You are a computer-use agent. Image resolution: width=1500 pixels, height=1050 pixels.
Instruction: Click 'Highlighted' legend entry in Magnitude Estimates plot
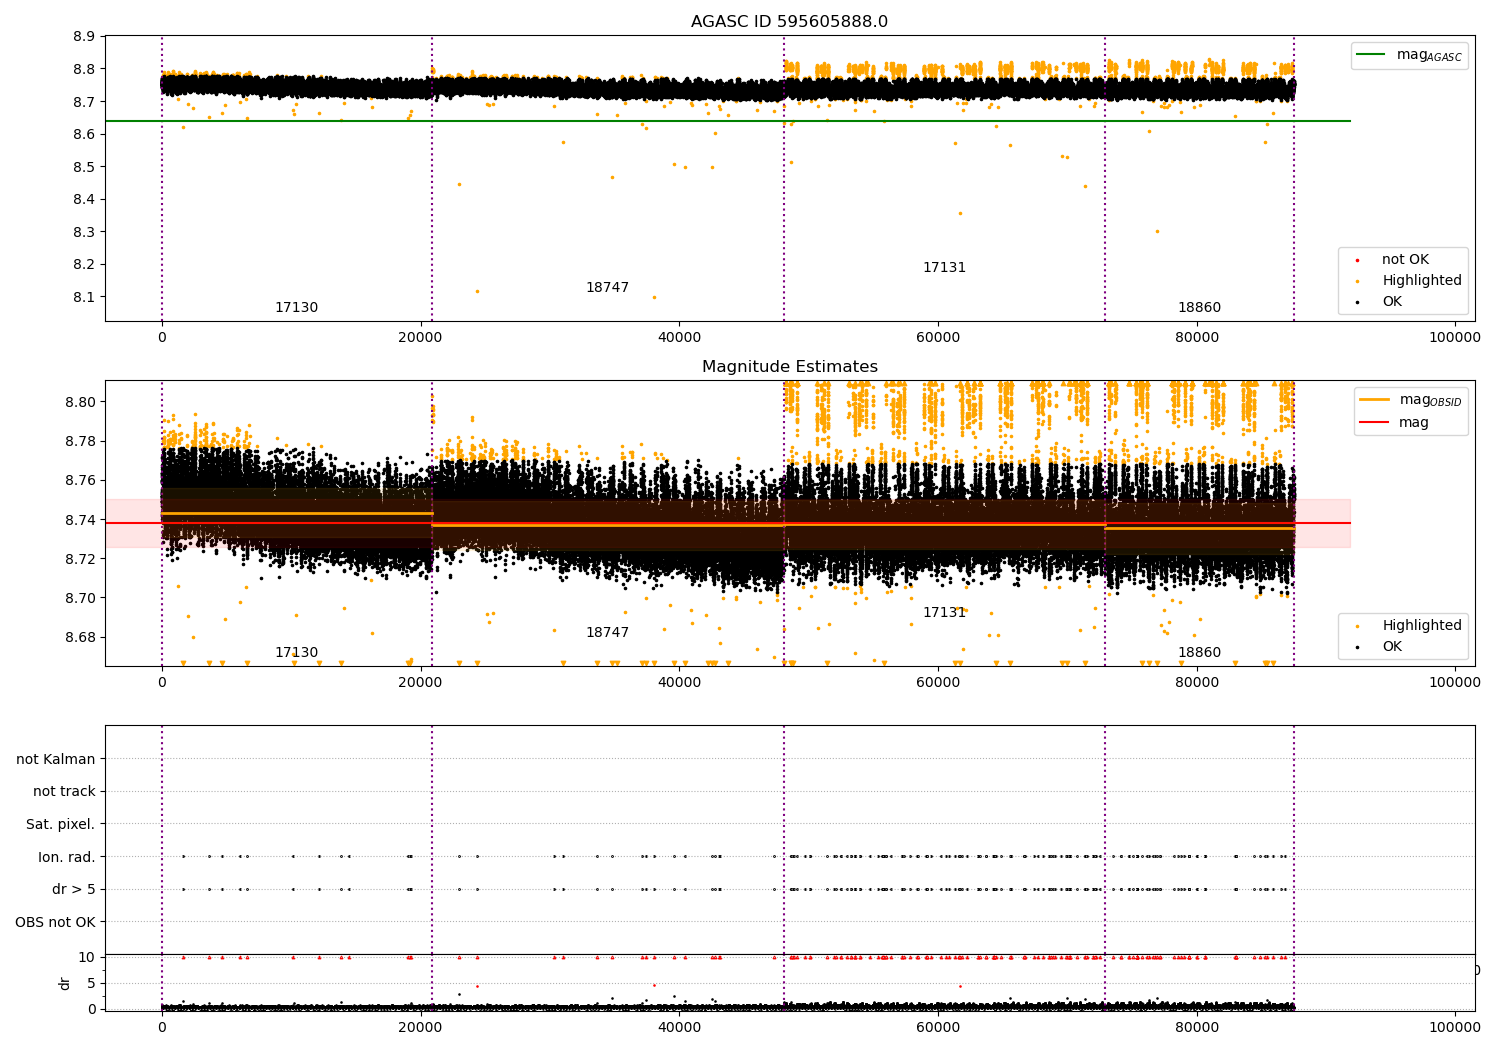[x=1421, y=626]
